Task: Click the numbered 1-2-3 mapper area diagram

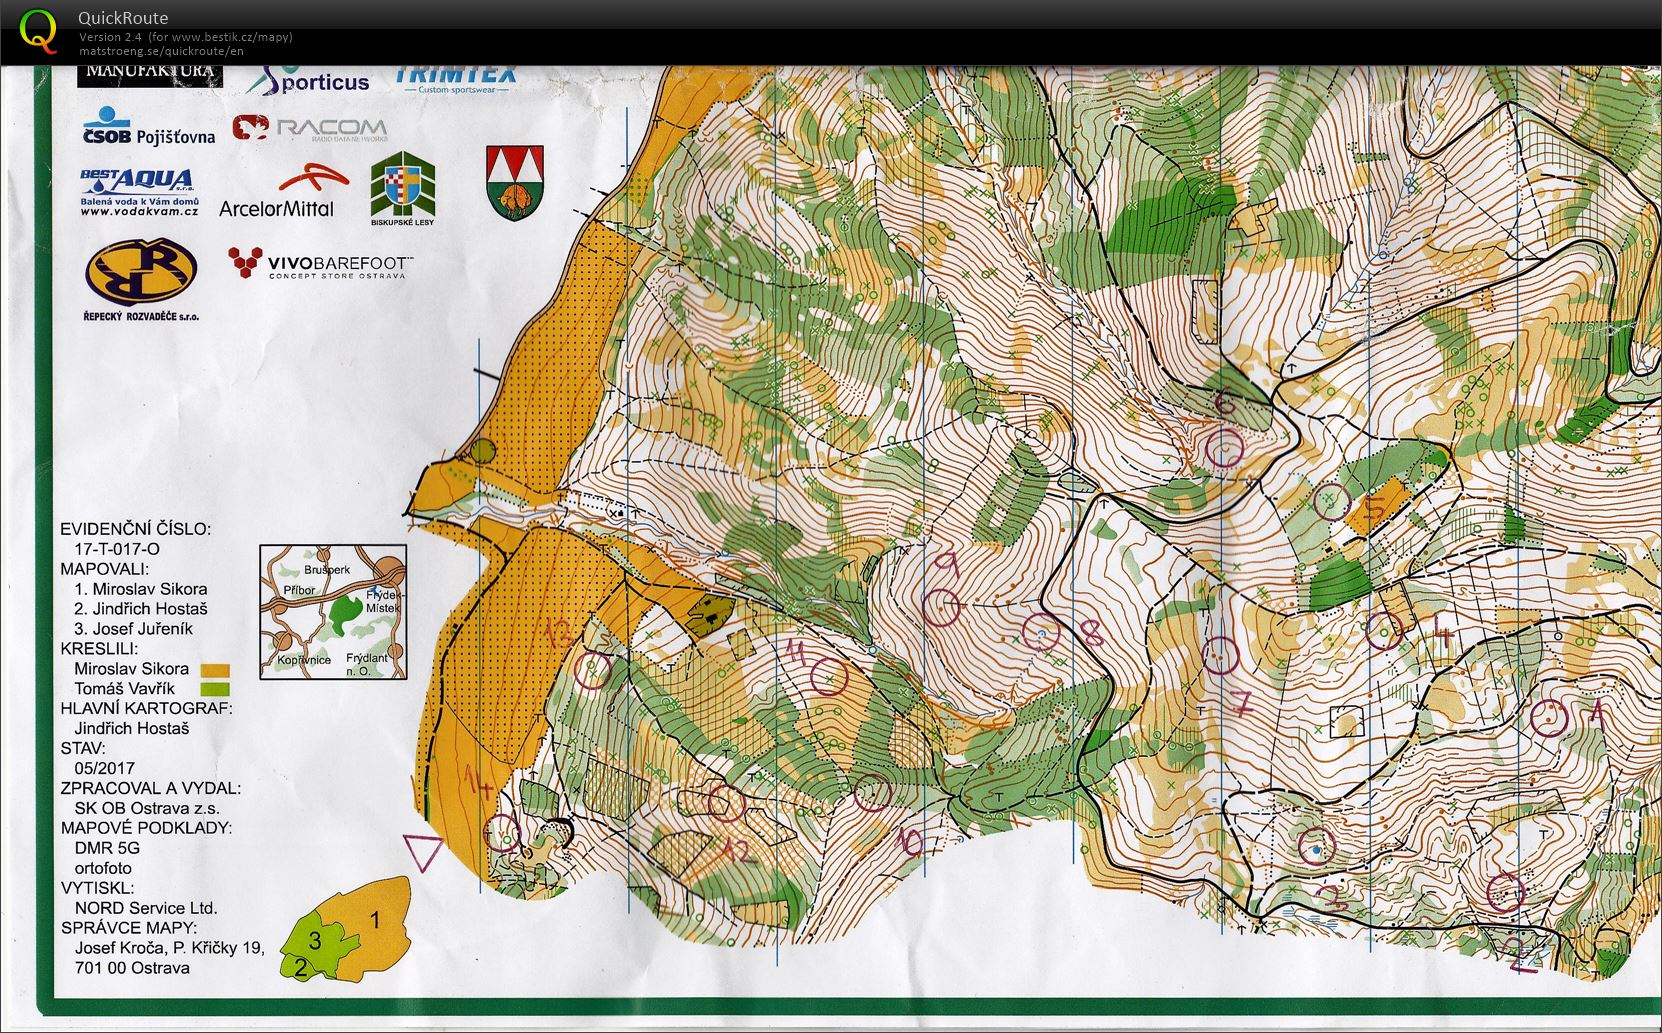Action: pyautogui.click(x=345, y=929)
